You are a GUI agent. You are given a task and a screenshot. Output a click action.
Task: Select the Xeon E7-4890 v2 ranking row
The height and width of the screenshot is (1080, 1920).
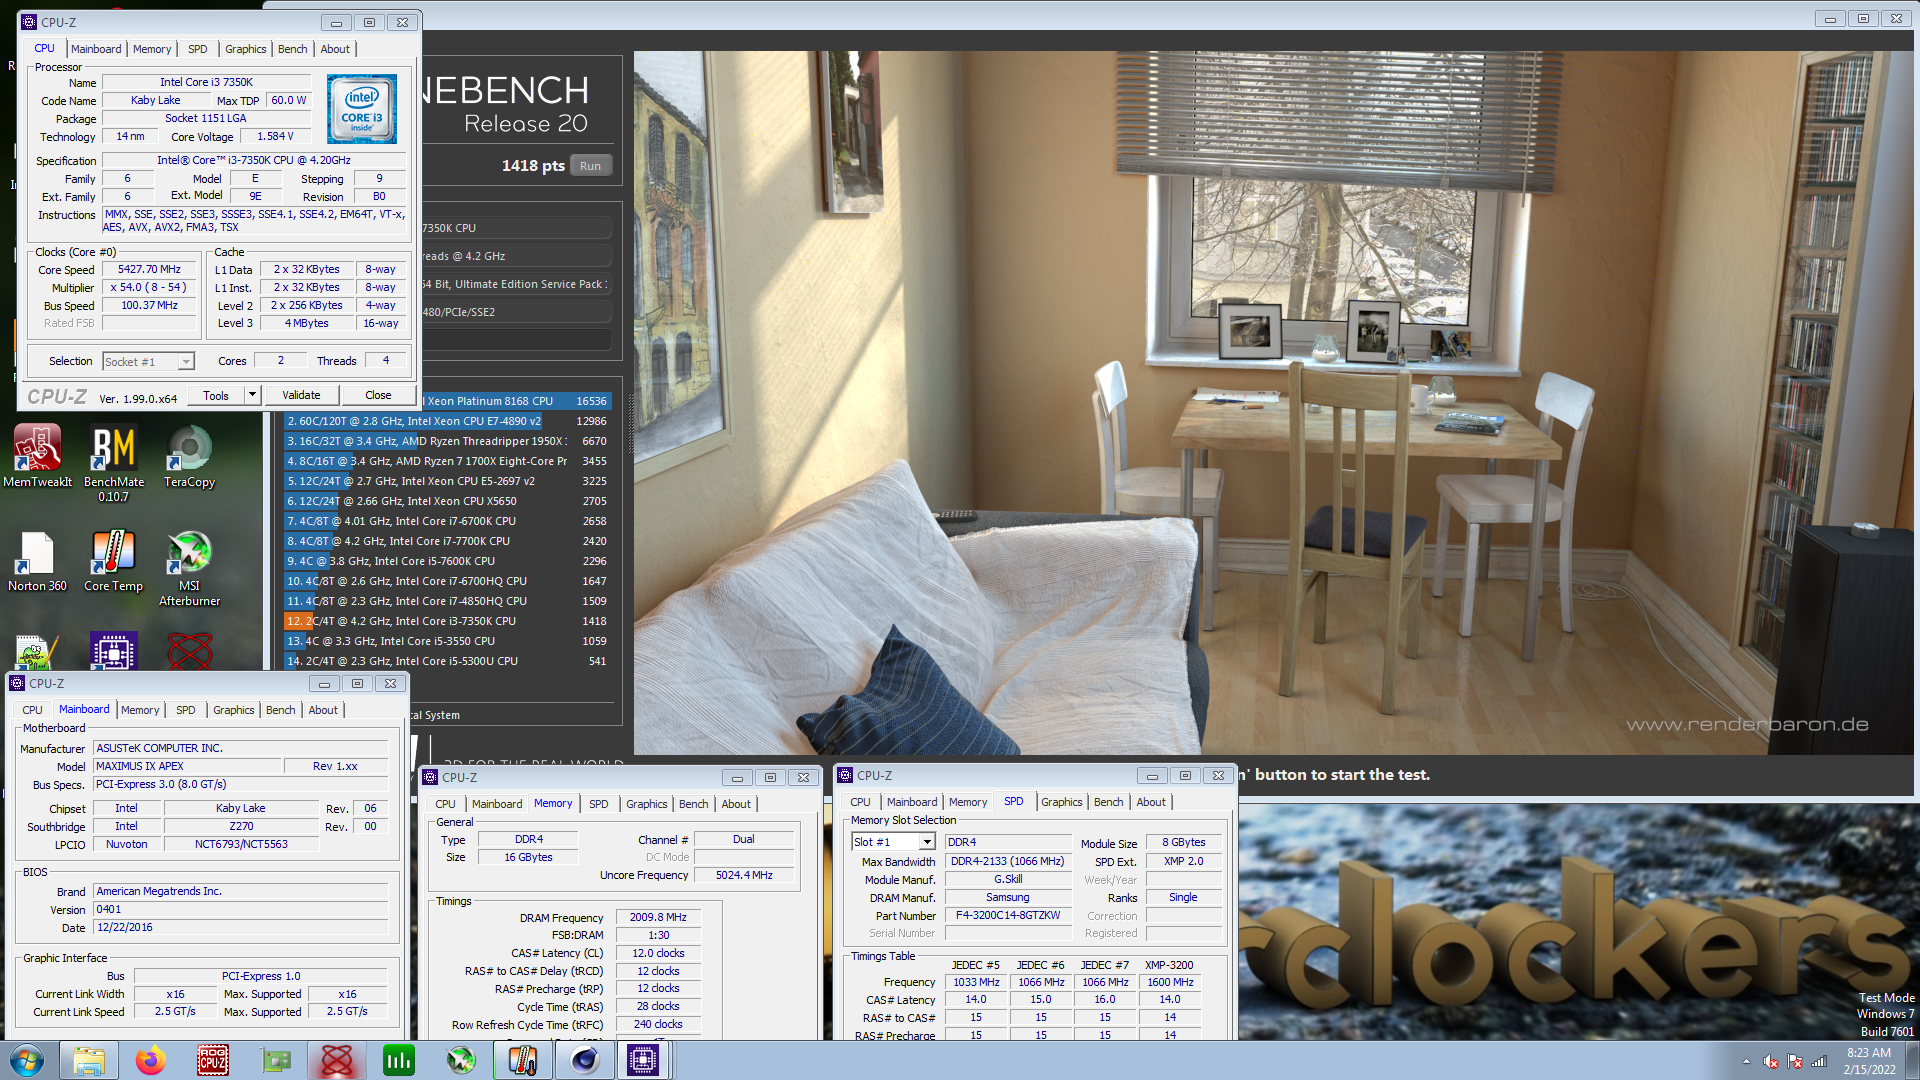tap(447, 421)
